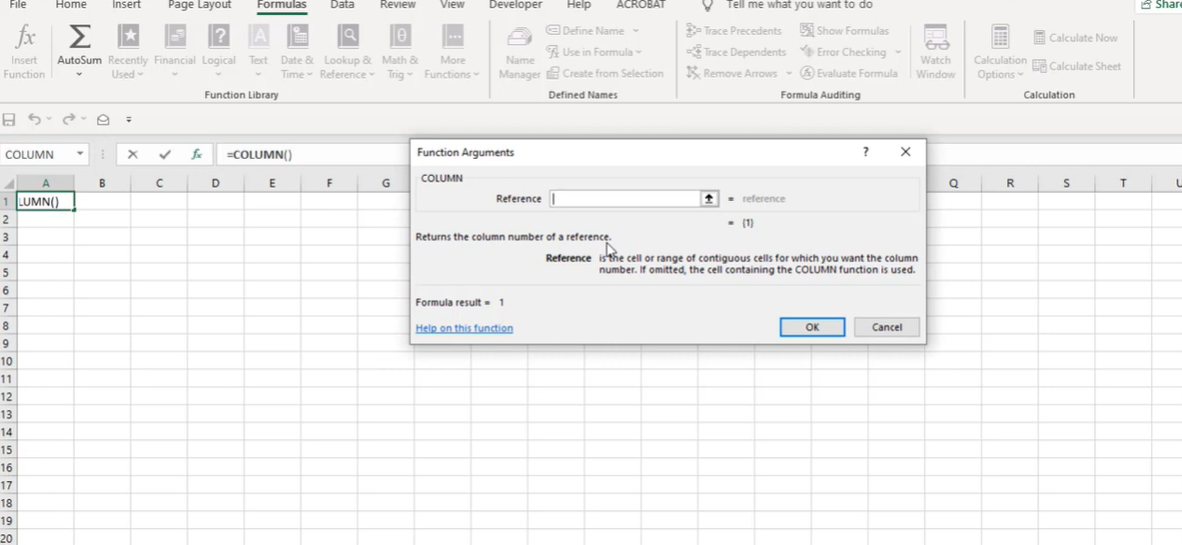Click the Reference input field
This screenshot has height=545, width=1182.
point(625,199)
